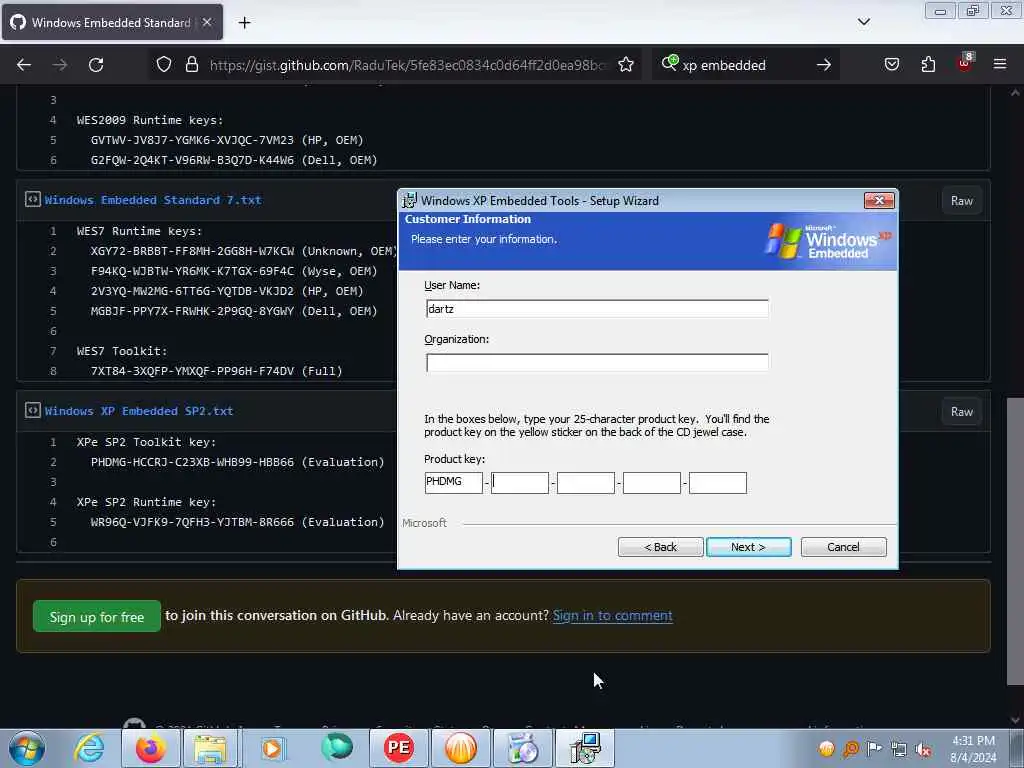The height and width of the screenshot is (768, 1024).
Task: Expand the list all tabs chevron
Action: (x=863, y=22)
